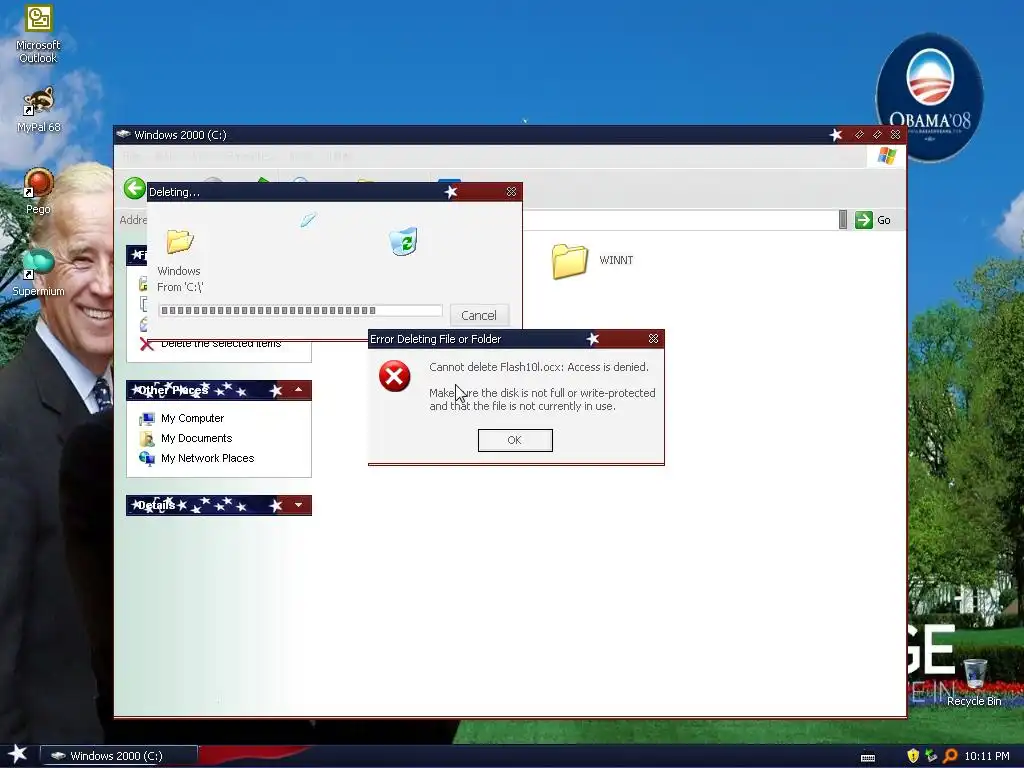Click the recycle bin icon in Deleting dialog
The height and width of the screenshot is (768, 1024).
click(x=404, y=242)
